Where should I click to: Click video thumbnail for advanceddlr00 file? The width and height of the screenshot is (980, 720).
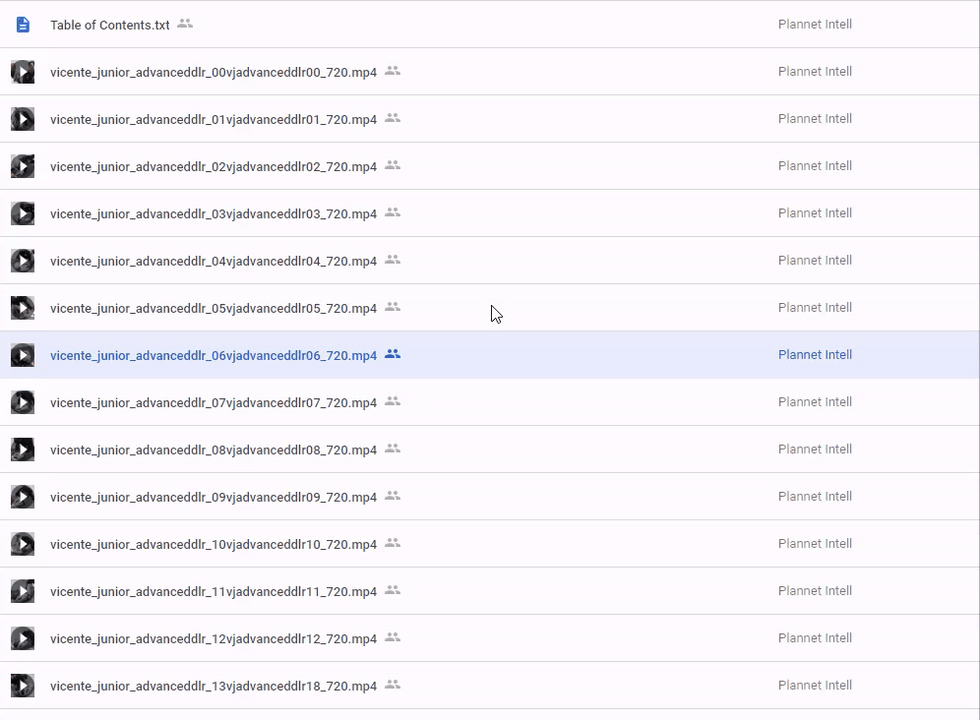[23, 72]
